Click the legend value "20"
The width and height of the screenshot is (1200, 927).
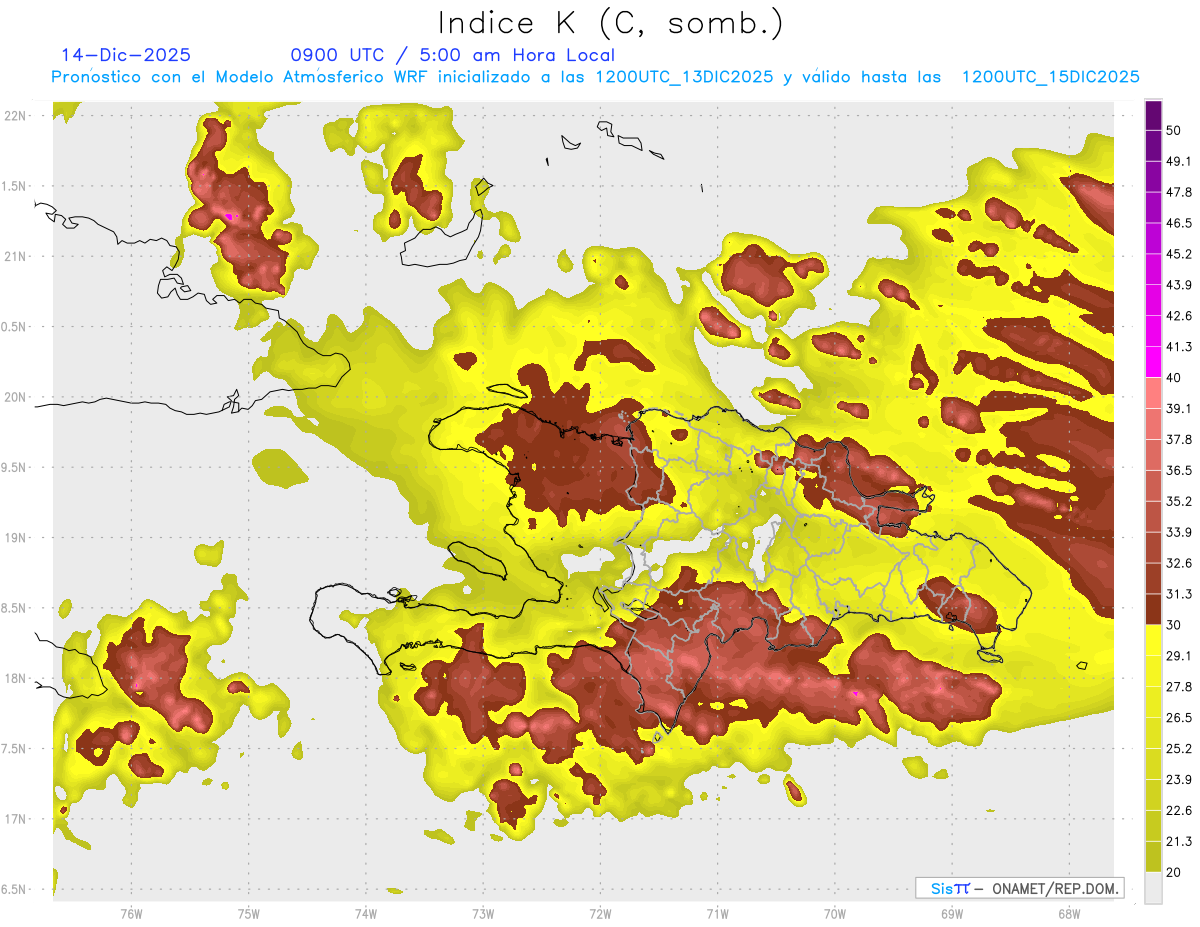tap(1175, 871)
